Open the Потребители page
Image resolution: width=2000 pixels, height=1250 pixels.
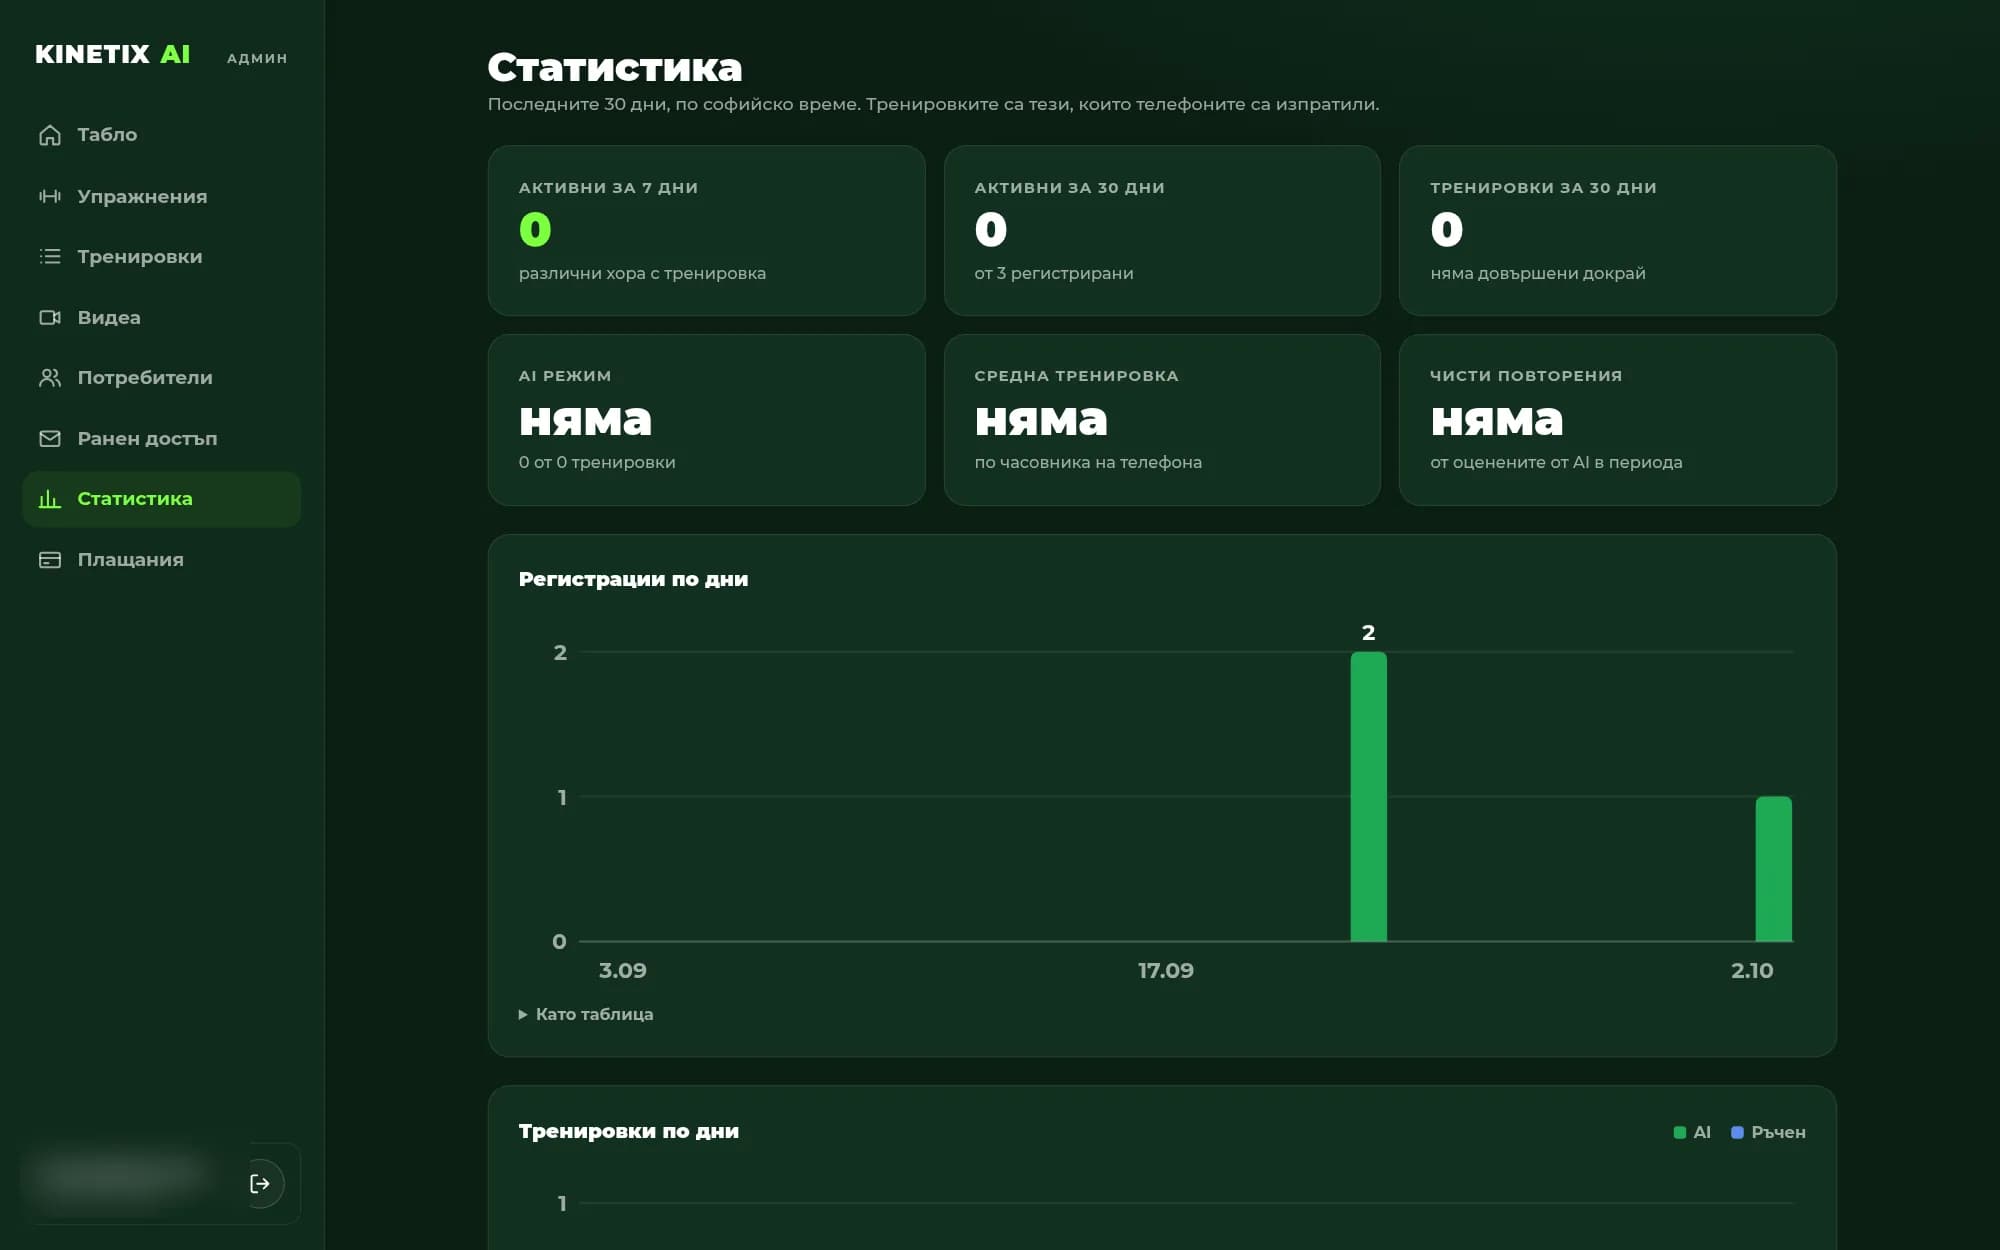161,378
